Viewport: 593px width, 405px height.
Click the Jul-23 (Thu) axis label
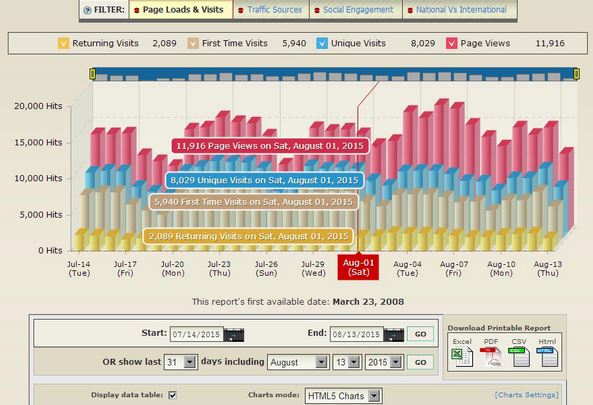219,268
